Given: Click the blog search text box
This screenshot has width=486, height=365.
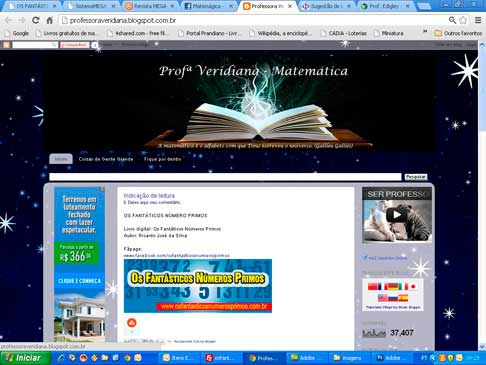Looking at the screenshot, I should [225, 177].
